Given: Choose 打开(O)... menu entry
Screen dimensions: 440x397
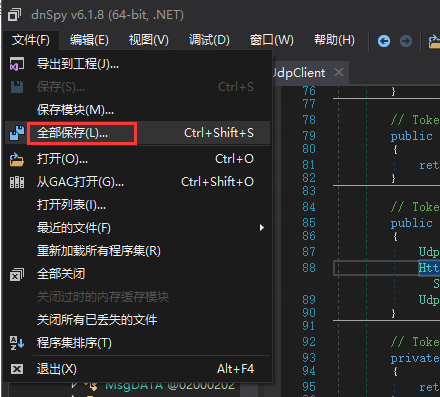Looking at the screenshot, I should point(137,159).
